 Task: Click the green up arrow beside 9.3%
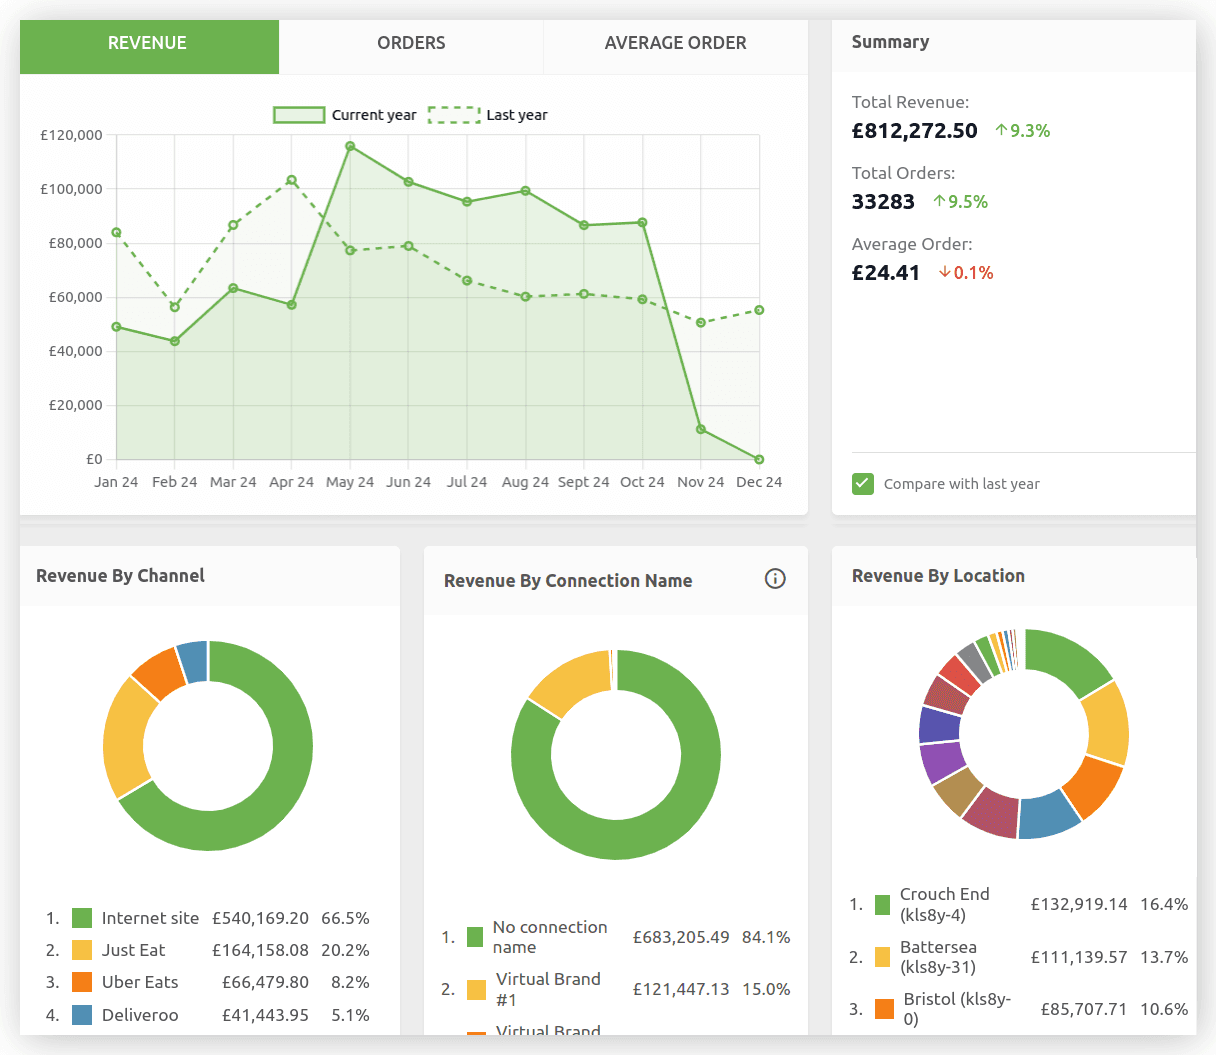coord(1001,130)
